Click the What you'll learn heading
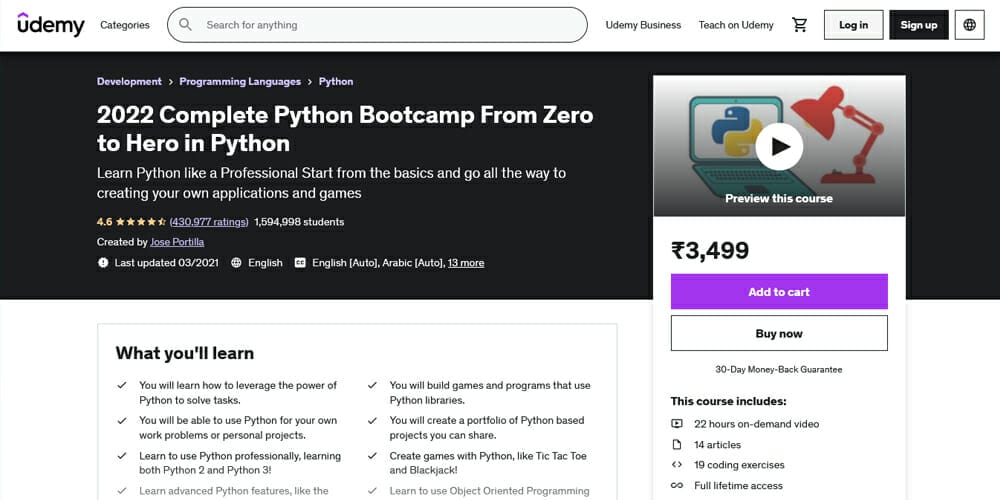This screenshot has width=1000, height=500. coord(185,353)
